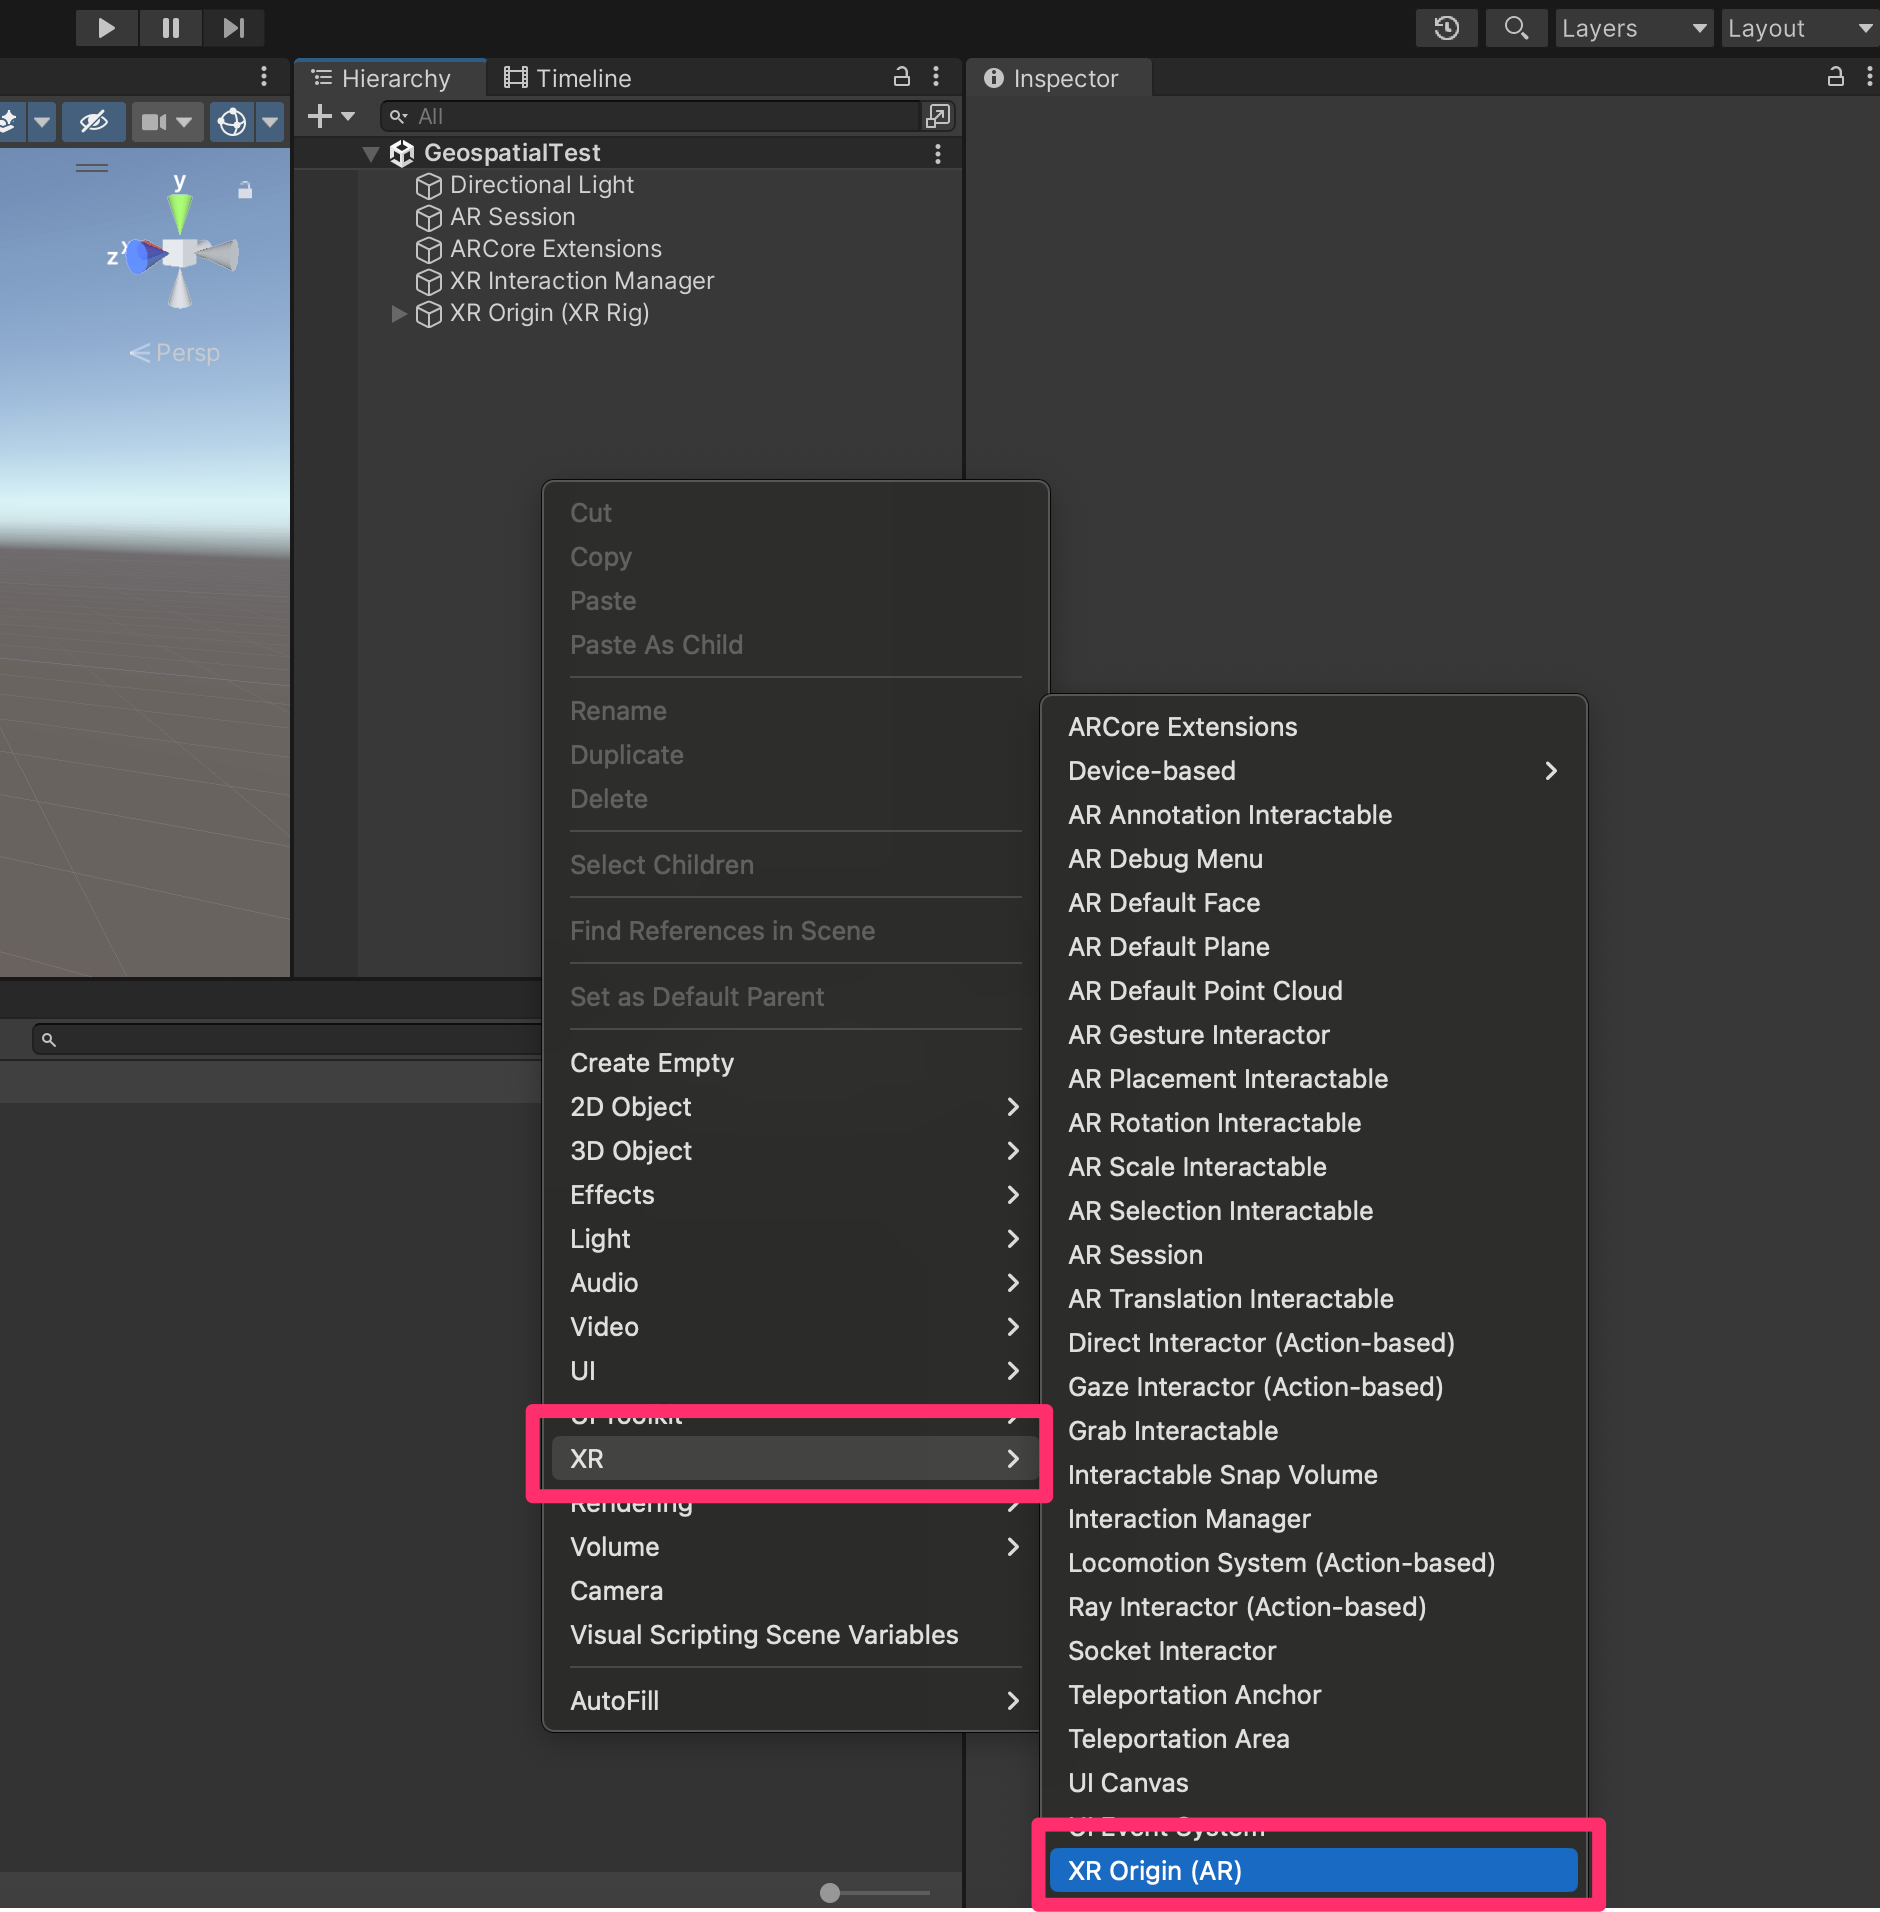The width and height of the screenshot is (1880, 1912).
Task: Click the Step frame button
Action: click(x=234, y=27)
